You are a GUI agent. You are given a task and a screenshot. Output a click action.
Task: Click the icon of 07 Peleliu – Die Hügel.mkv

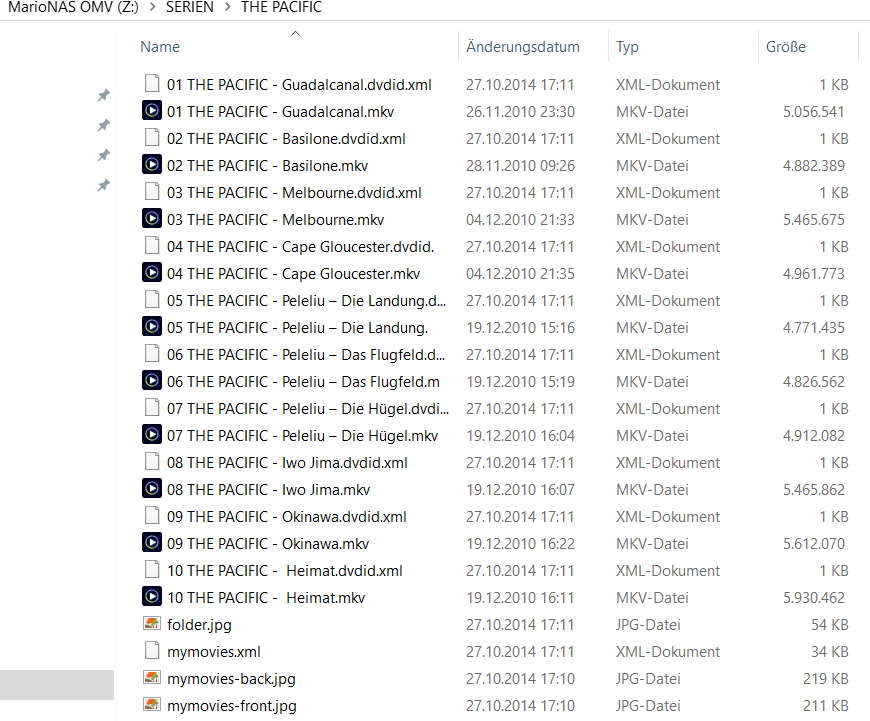pos(151,435)
